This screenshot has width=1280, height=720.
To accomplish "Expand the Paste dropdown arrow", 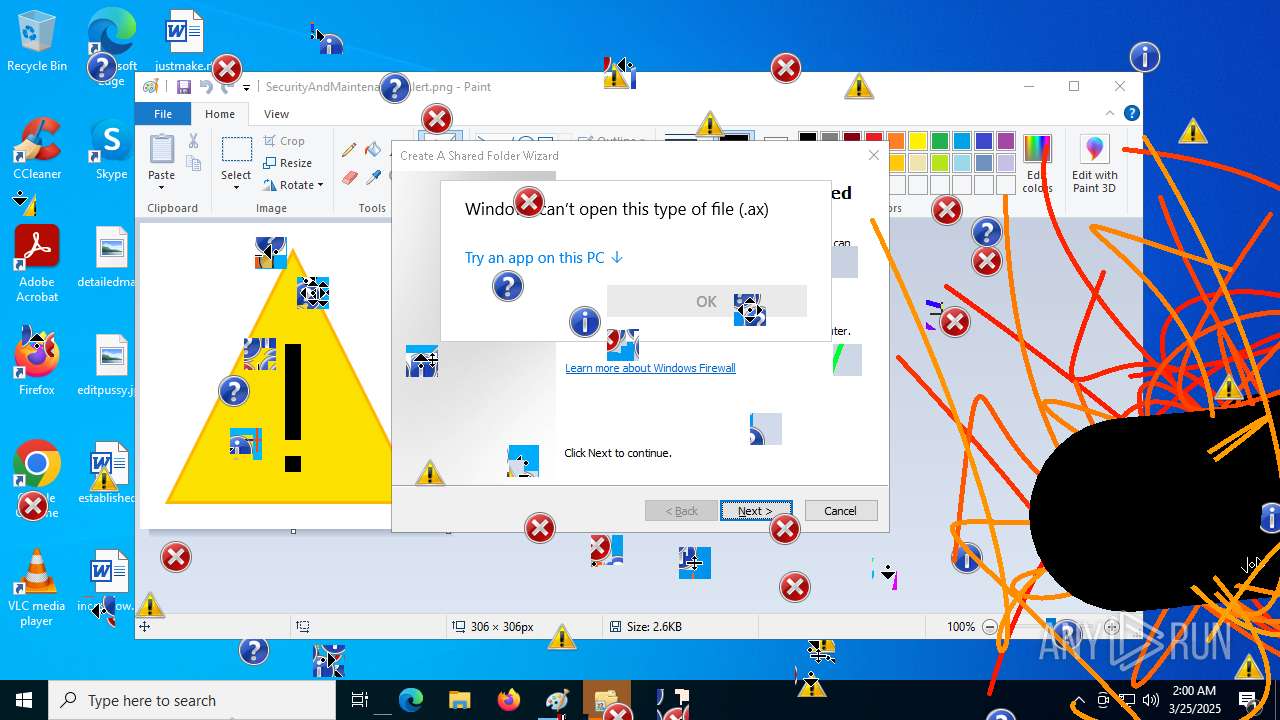I will (162, 187).
